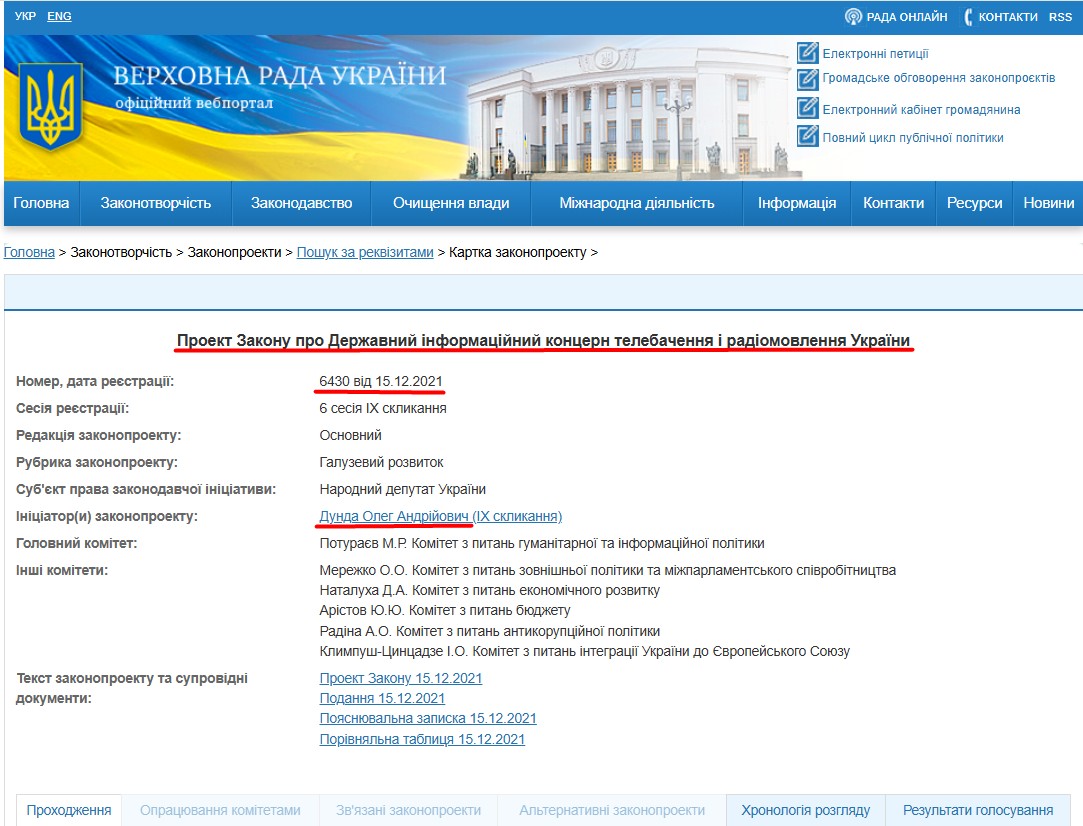
Task: Open the Законодавство menu
Action: pyautogui.click(x=301, y=203)
